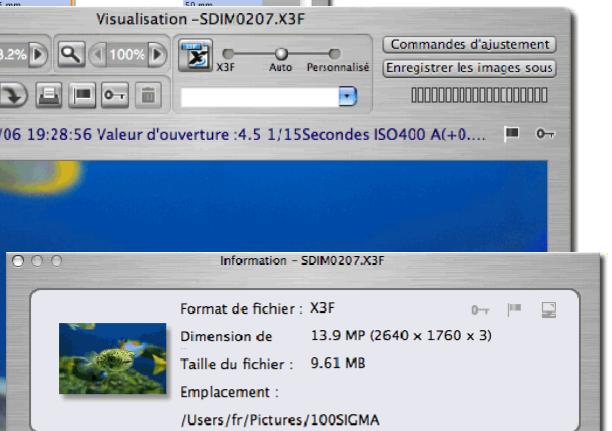
Task: Select X3F setting on mode slider
Action: [x=228, y=53]
